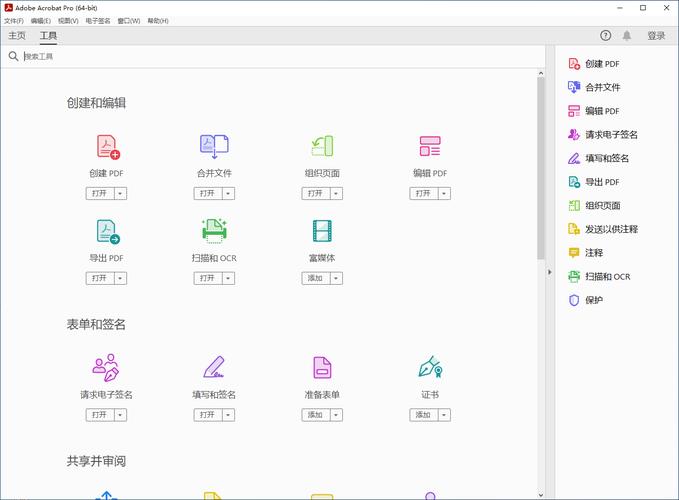Click the 合并文件 icon in the right sidebar
Image resolution: width=679 pixels, height=500 pixels.
pos(574,87)
